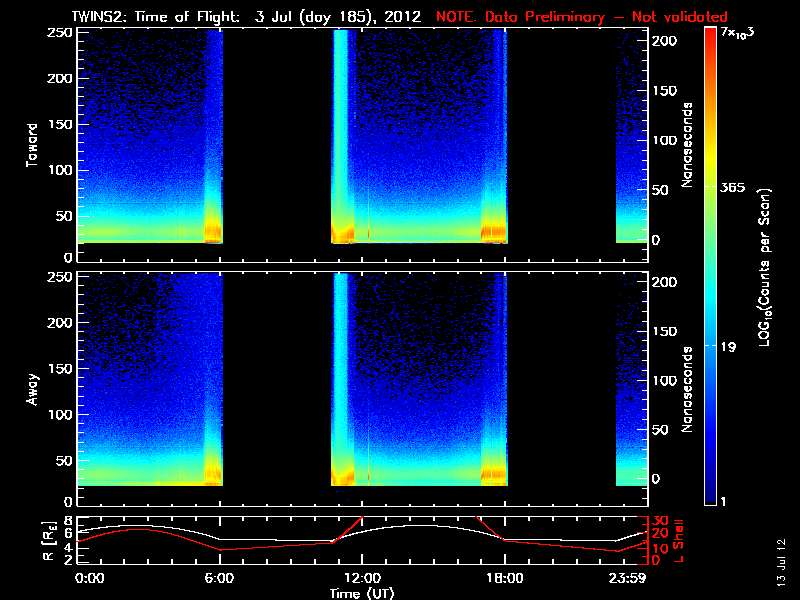Click the '2' tick on the R axis
The width and height of the screenshot is (800, 600).
coord(68,560)
